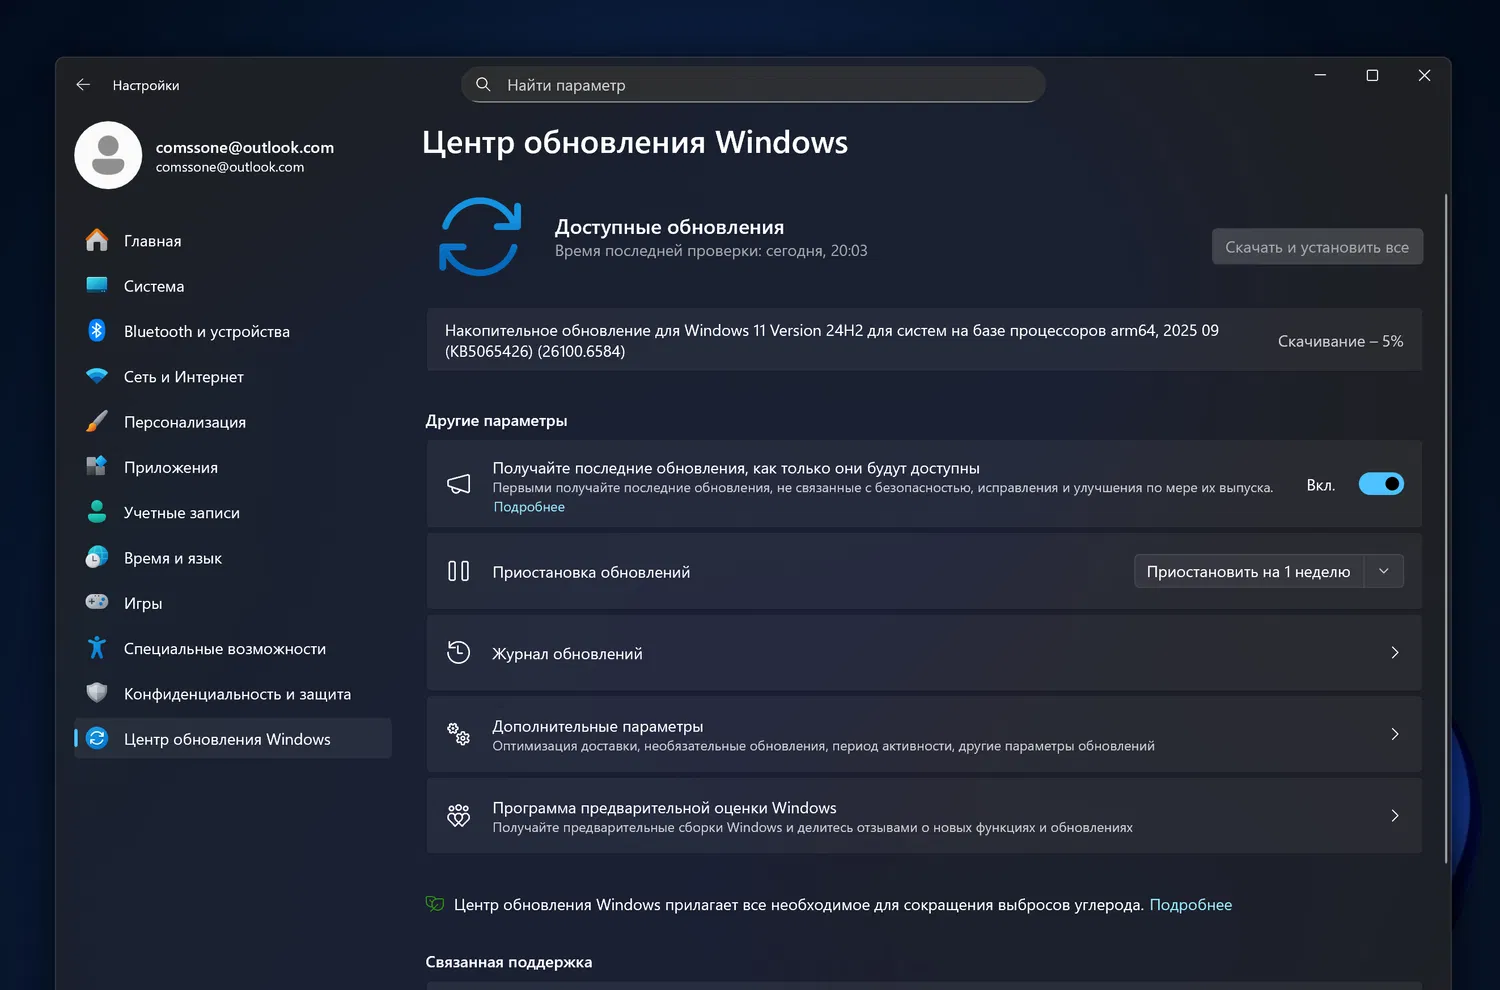Open Учетные записи in sidebar
The height and width of the screenshot is (990, 1500).
(x=233, y=512)
